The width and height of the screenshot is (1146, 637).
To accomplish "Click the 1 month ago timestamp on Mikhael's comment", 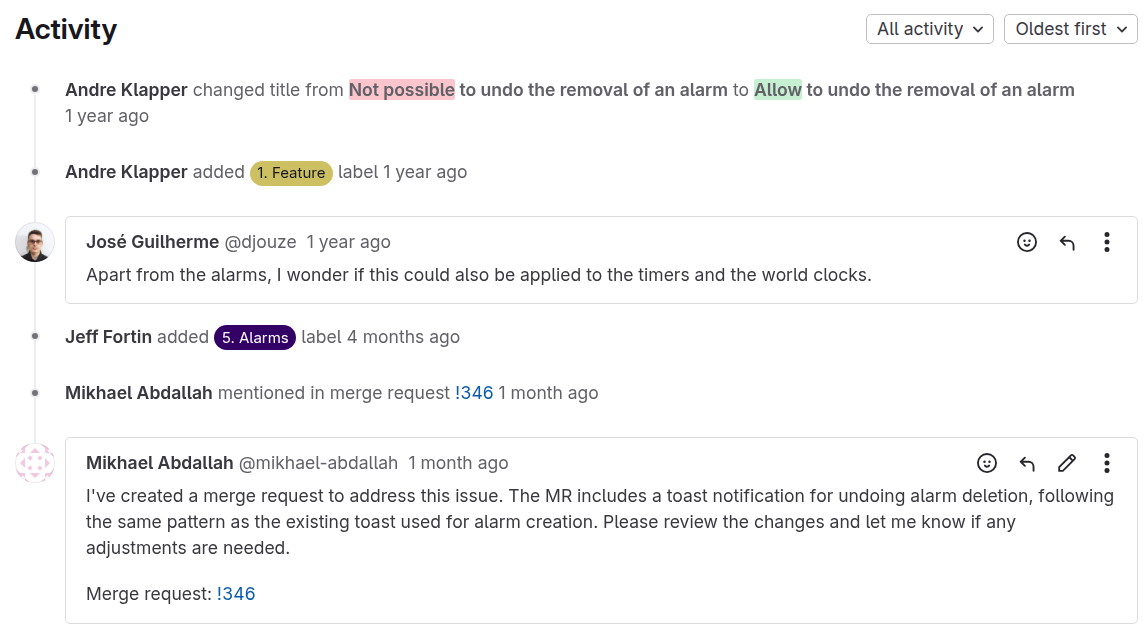I will coord(458,463).
